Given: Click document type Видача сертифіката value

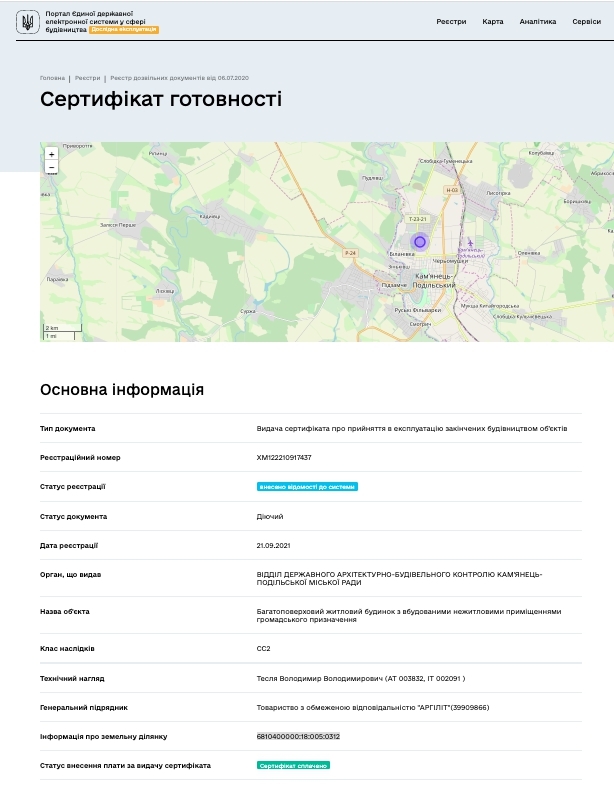Looking at the screenshot, I should tap(412, 428).
